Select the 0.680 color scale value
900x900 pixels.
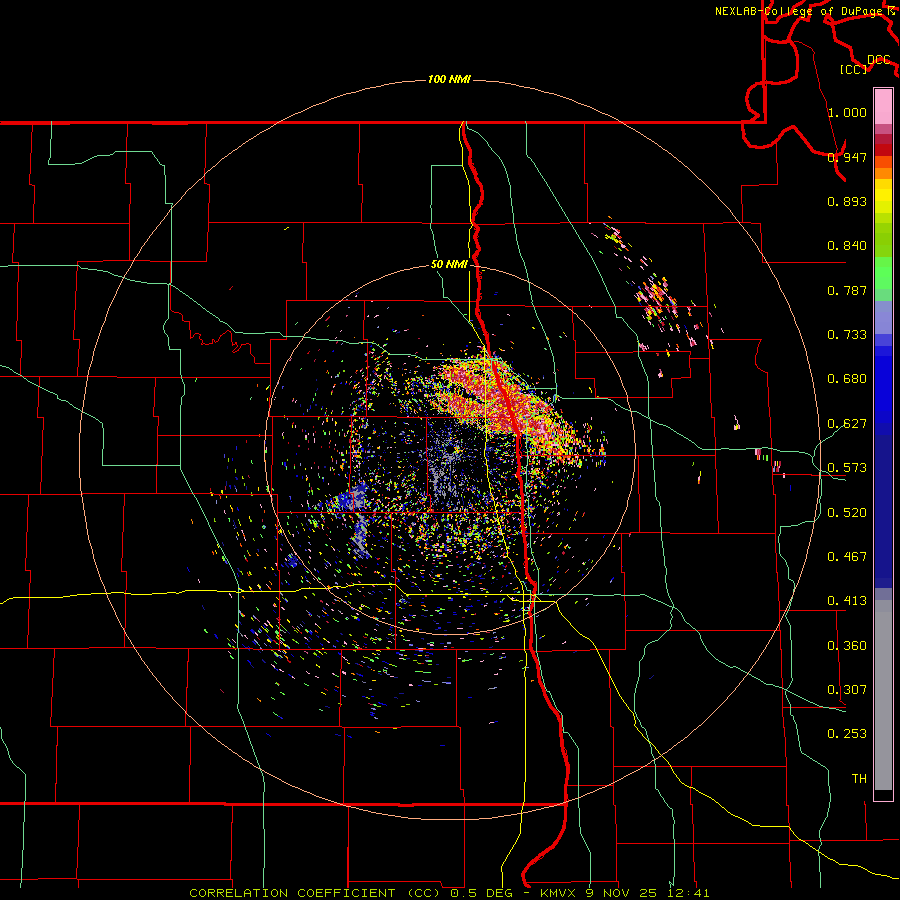847,379
